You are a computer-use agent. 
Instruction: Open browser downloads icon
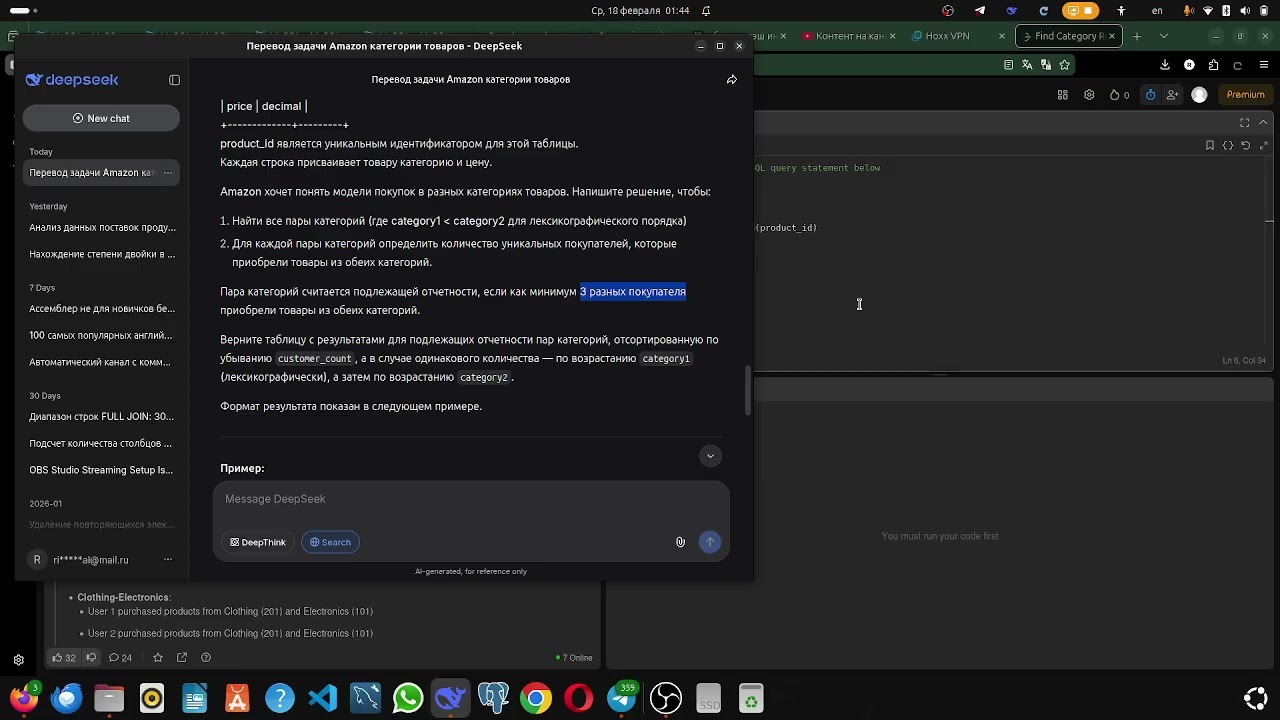1165,65
